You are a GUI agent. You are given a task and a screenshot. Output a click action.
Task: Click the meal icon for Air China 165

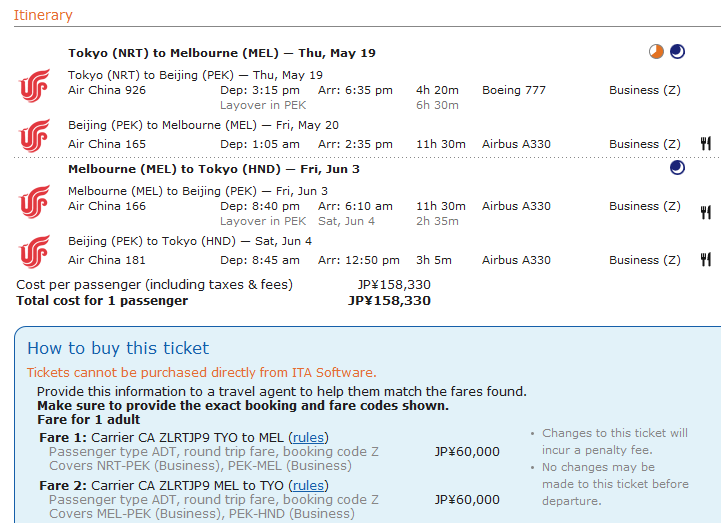(705, 144)
